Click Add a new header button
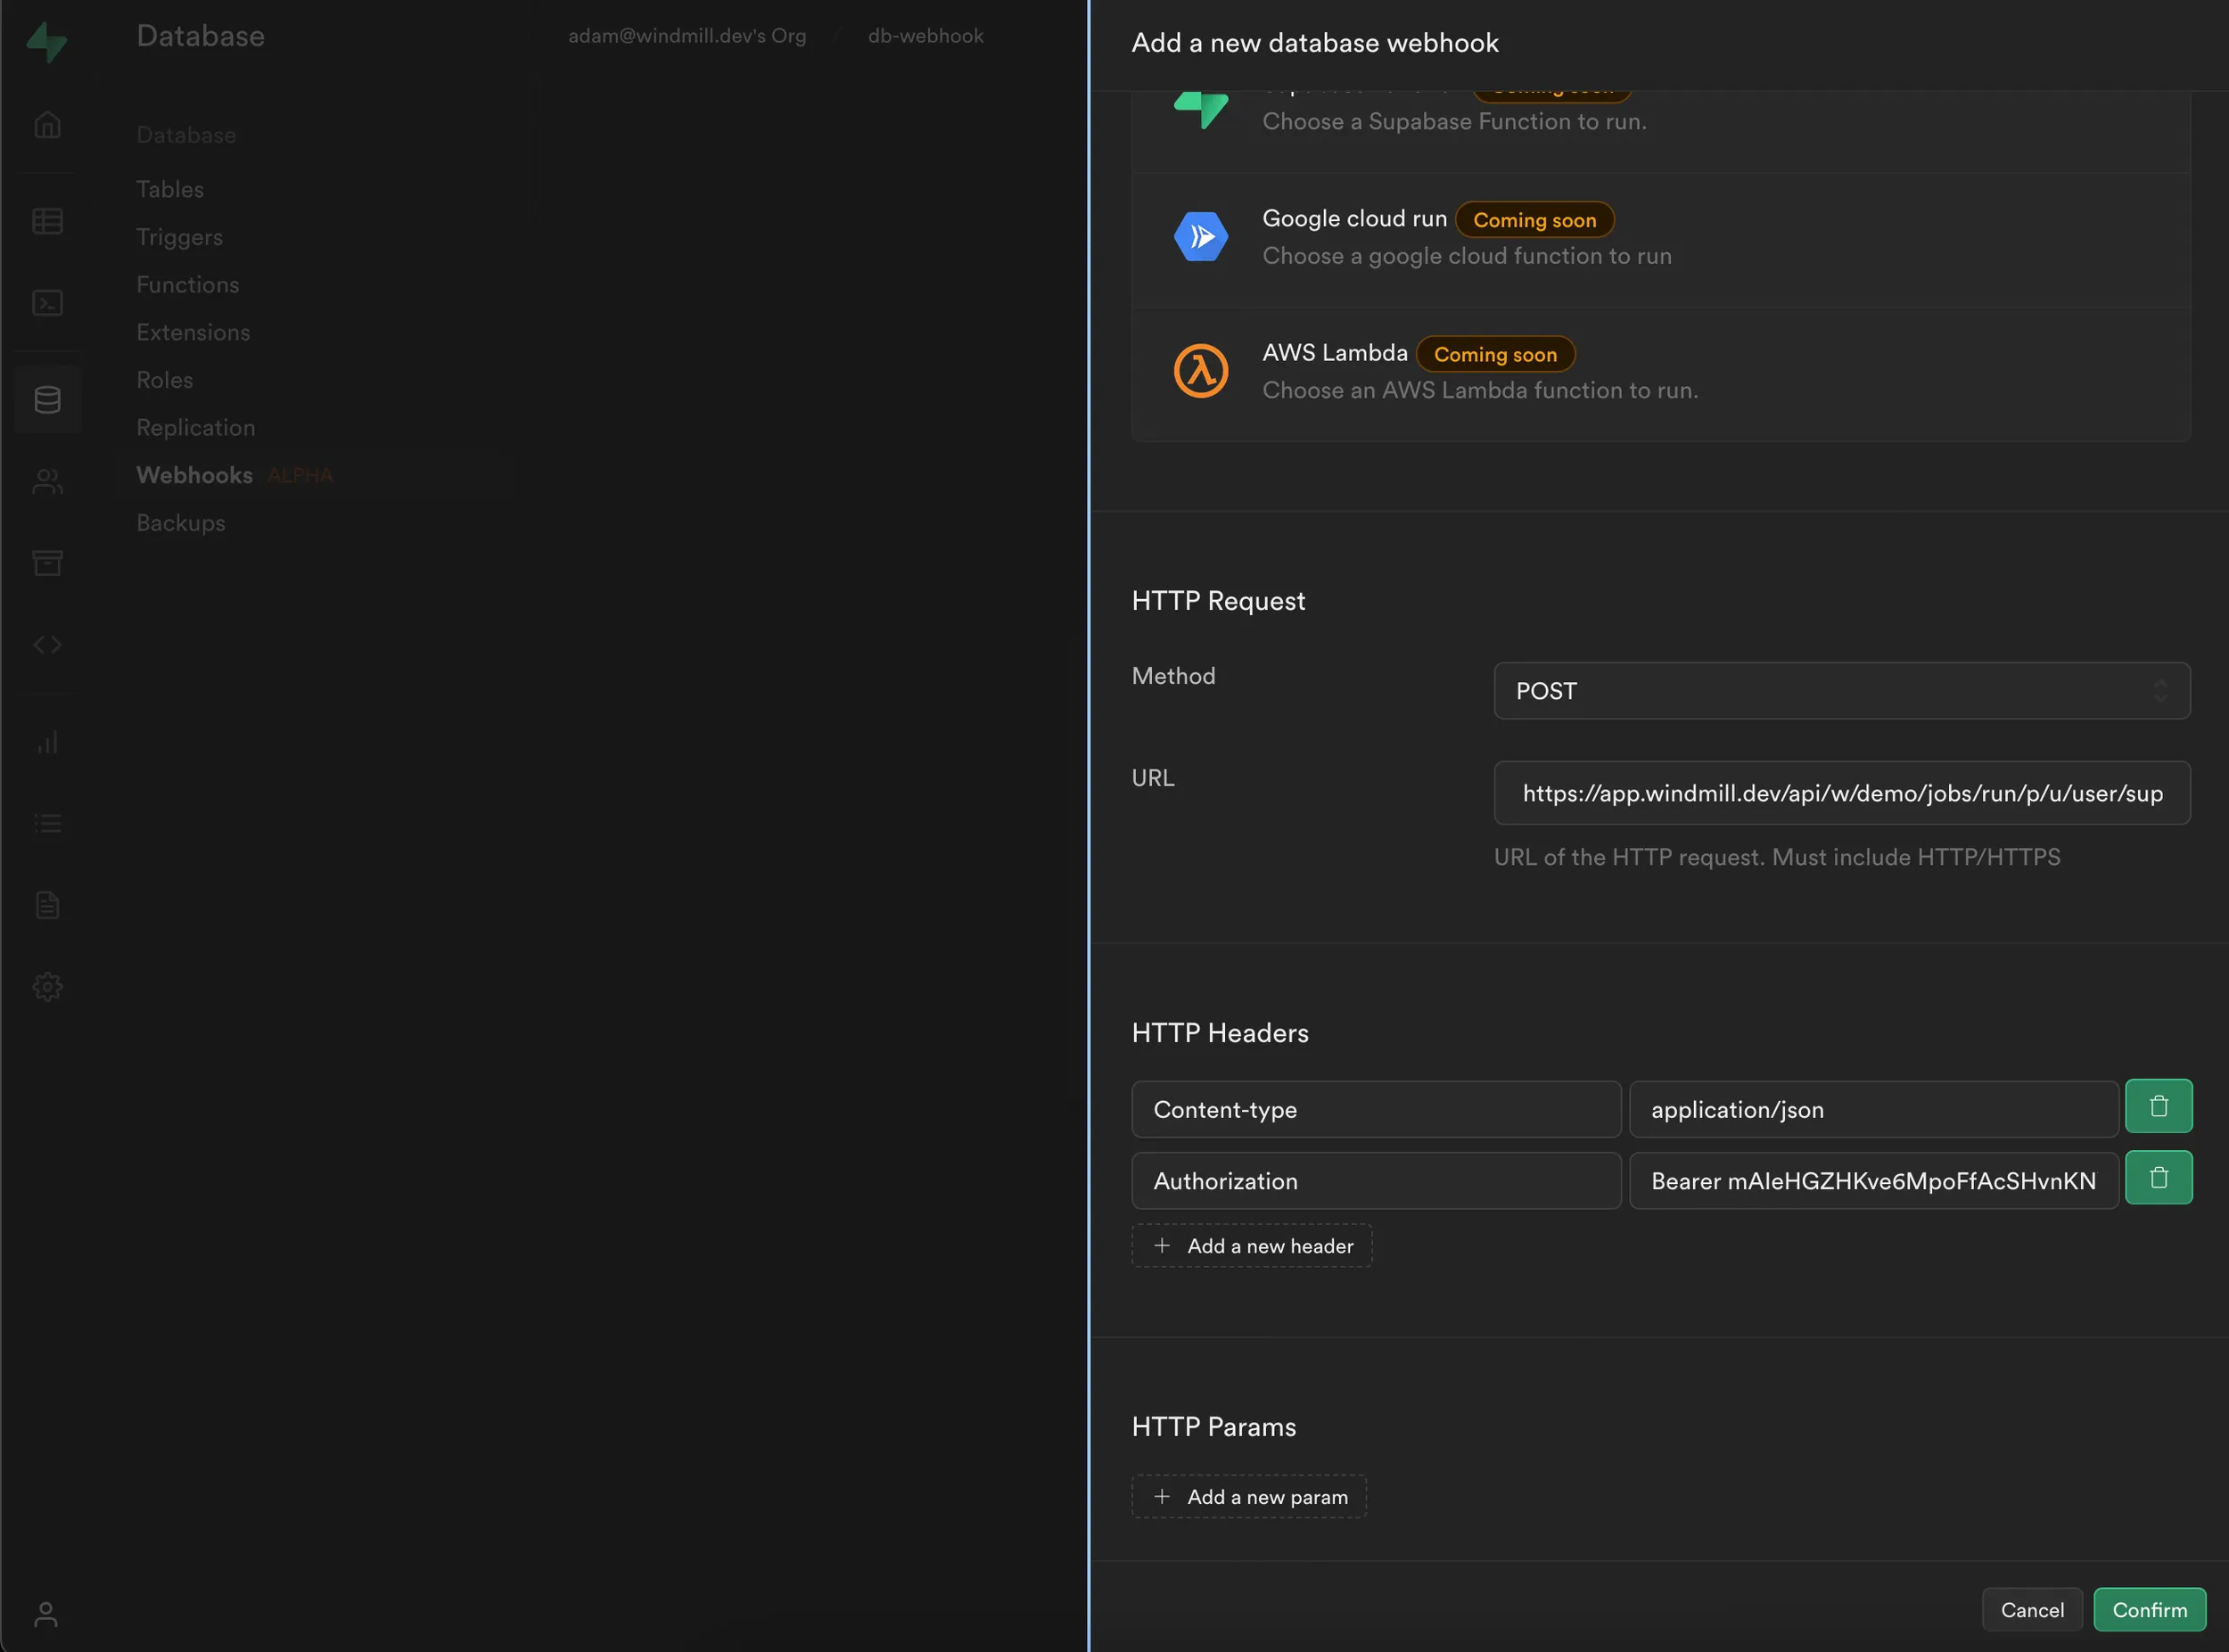 1251,1245
